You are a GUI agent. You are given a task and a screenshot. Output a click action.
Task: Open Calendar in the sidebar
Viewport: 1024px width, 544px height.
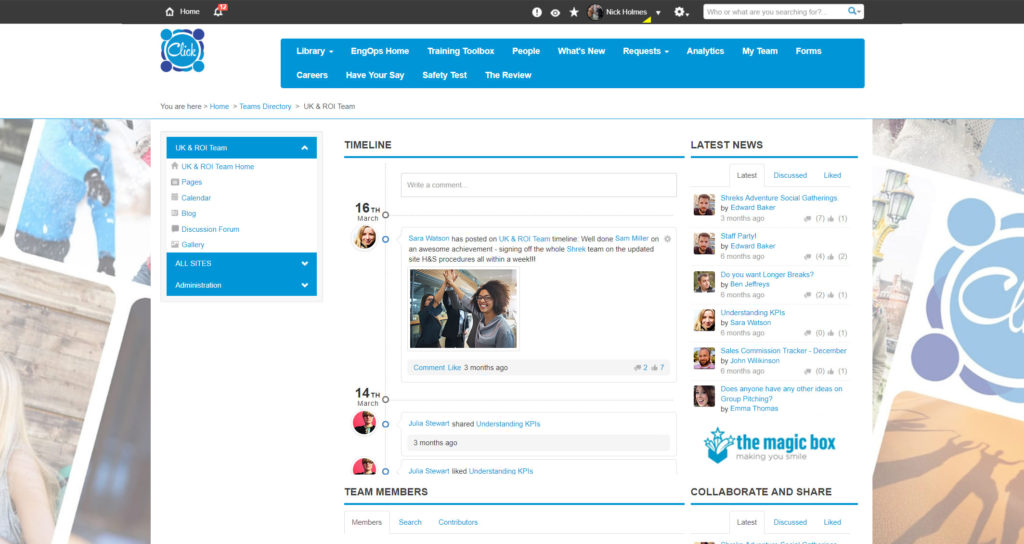click(x=196, y=198)
